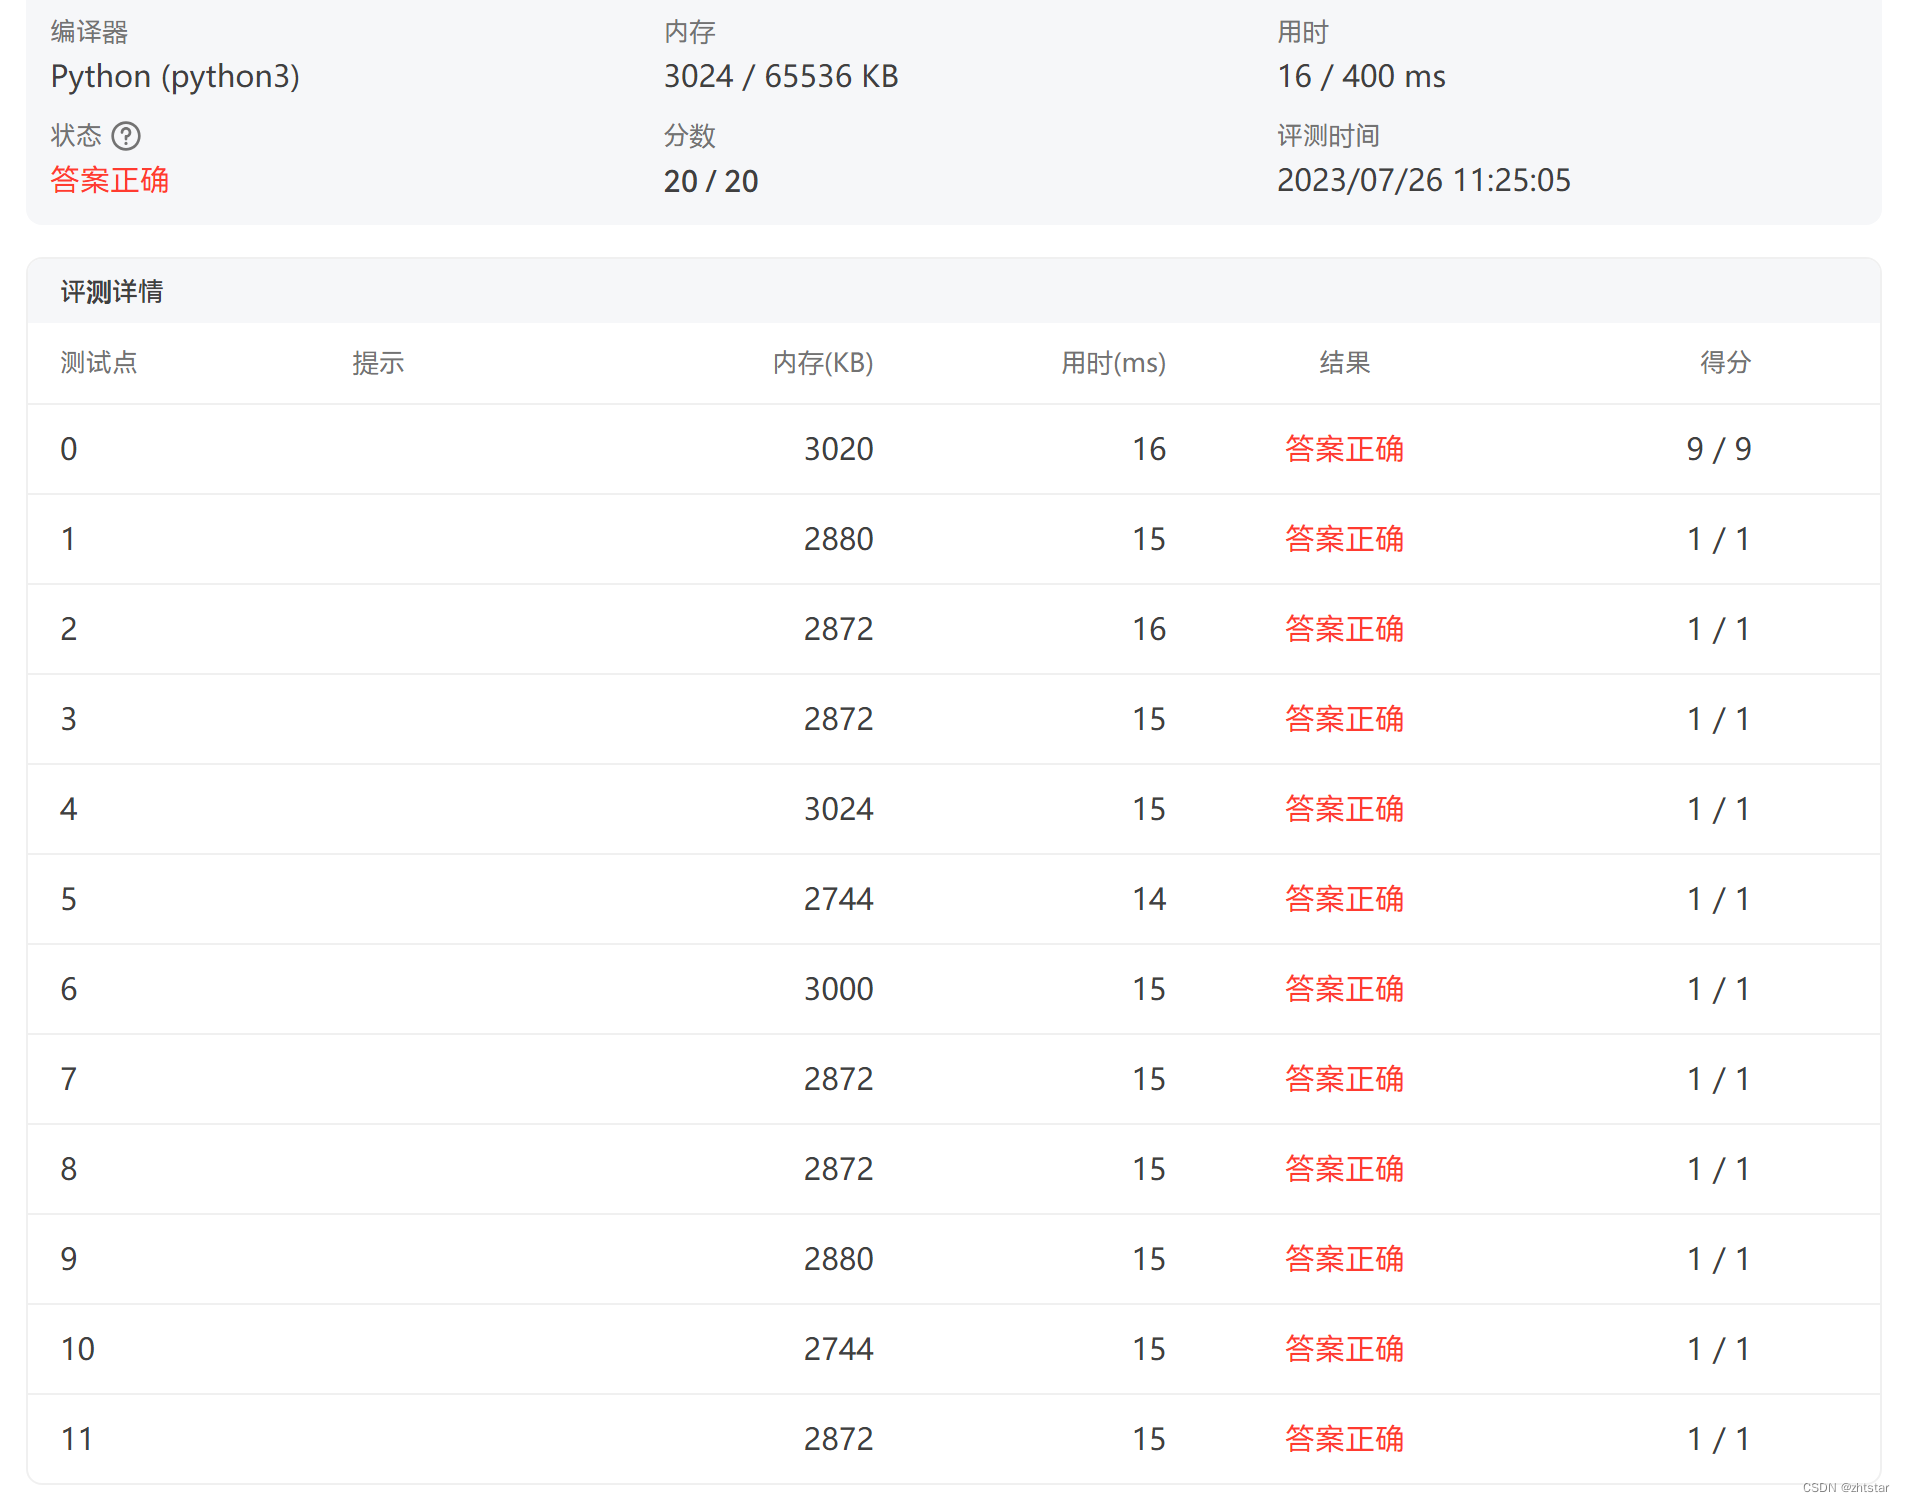Click the 提示 column header

(378, 362)
